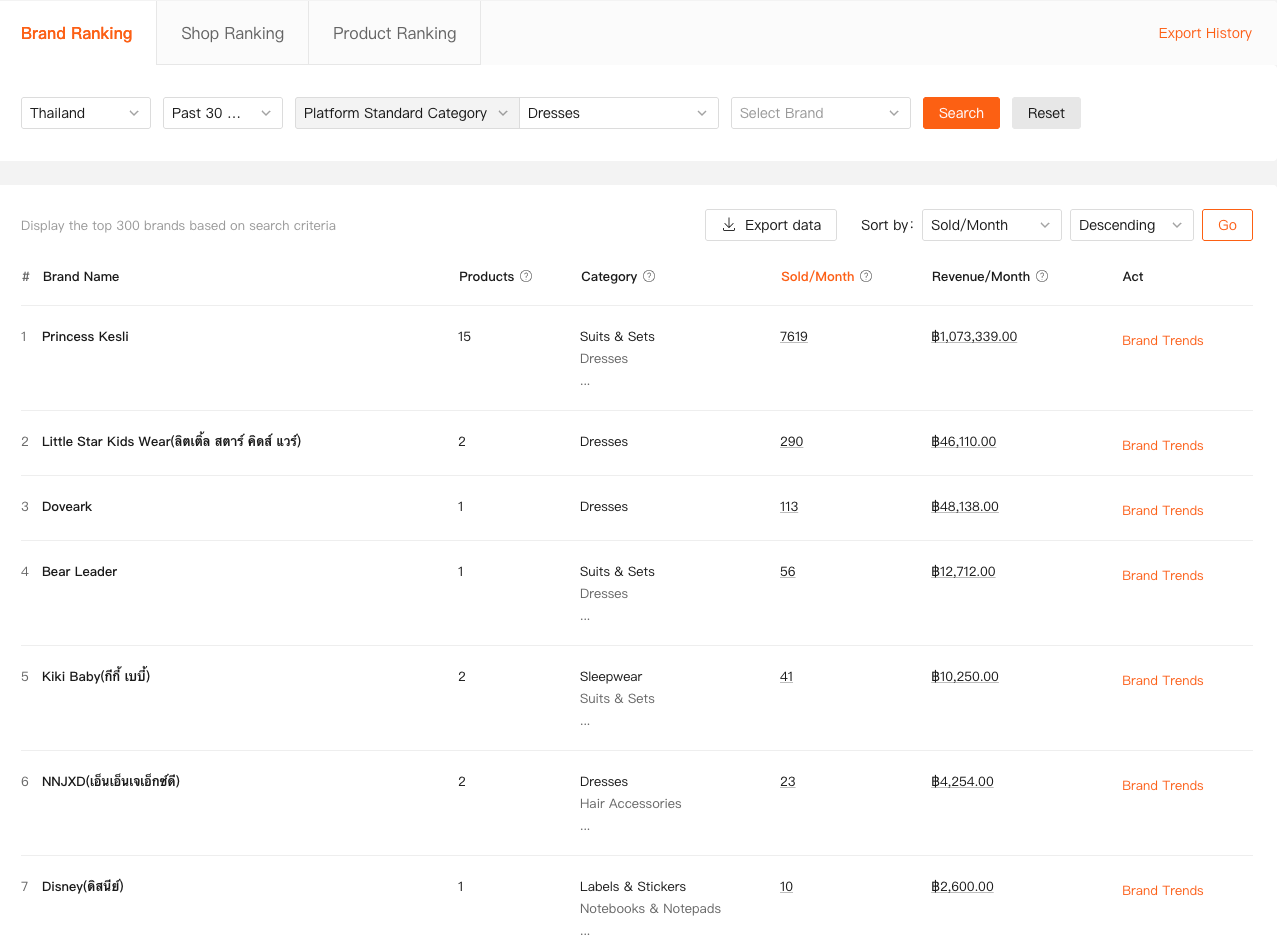Click the 7619 sold value for Princess Kesli
The width and height of the screenshot is (1277, 946).
(794, 337)
